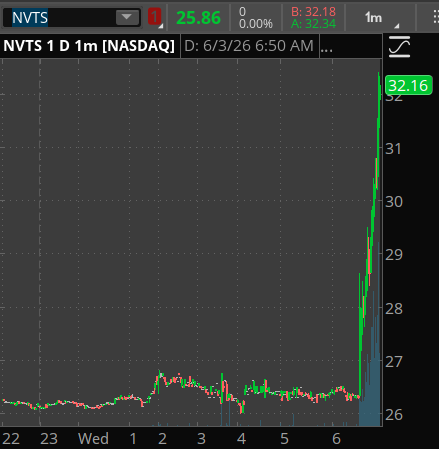Open the symbol selector dropdown arrow
439x449 pixels.
coord(127,17)
